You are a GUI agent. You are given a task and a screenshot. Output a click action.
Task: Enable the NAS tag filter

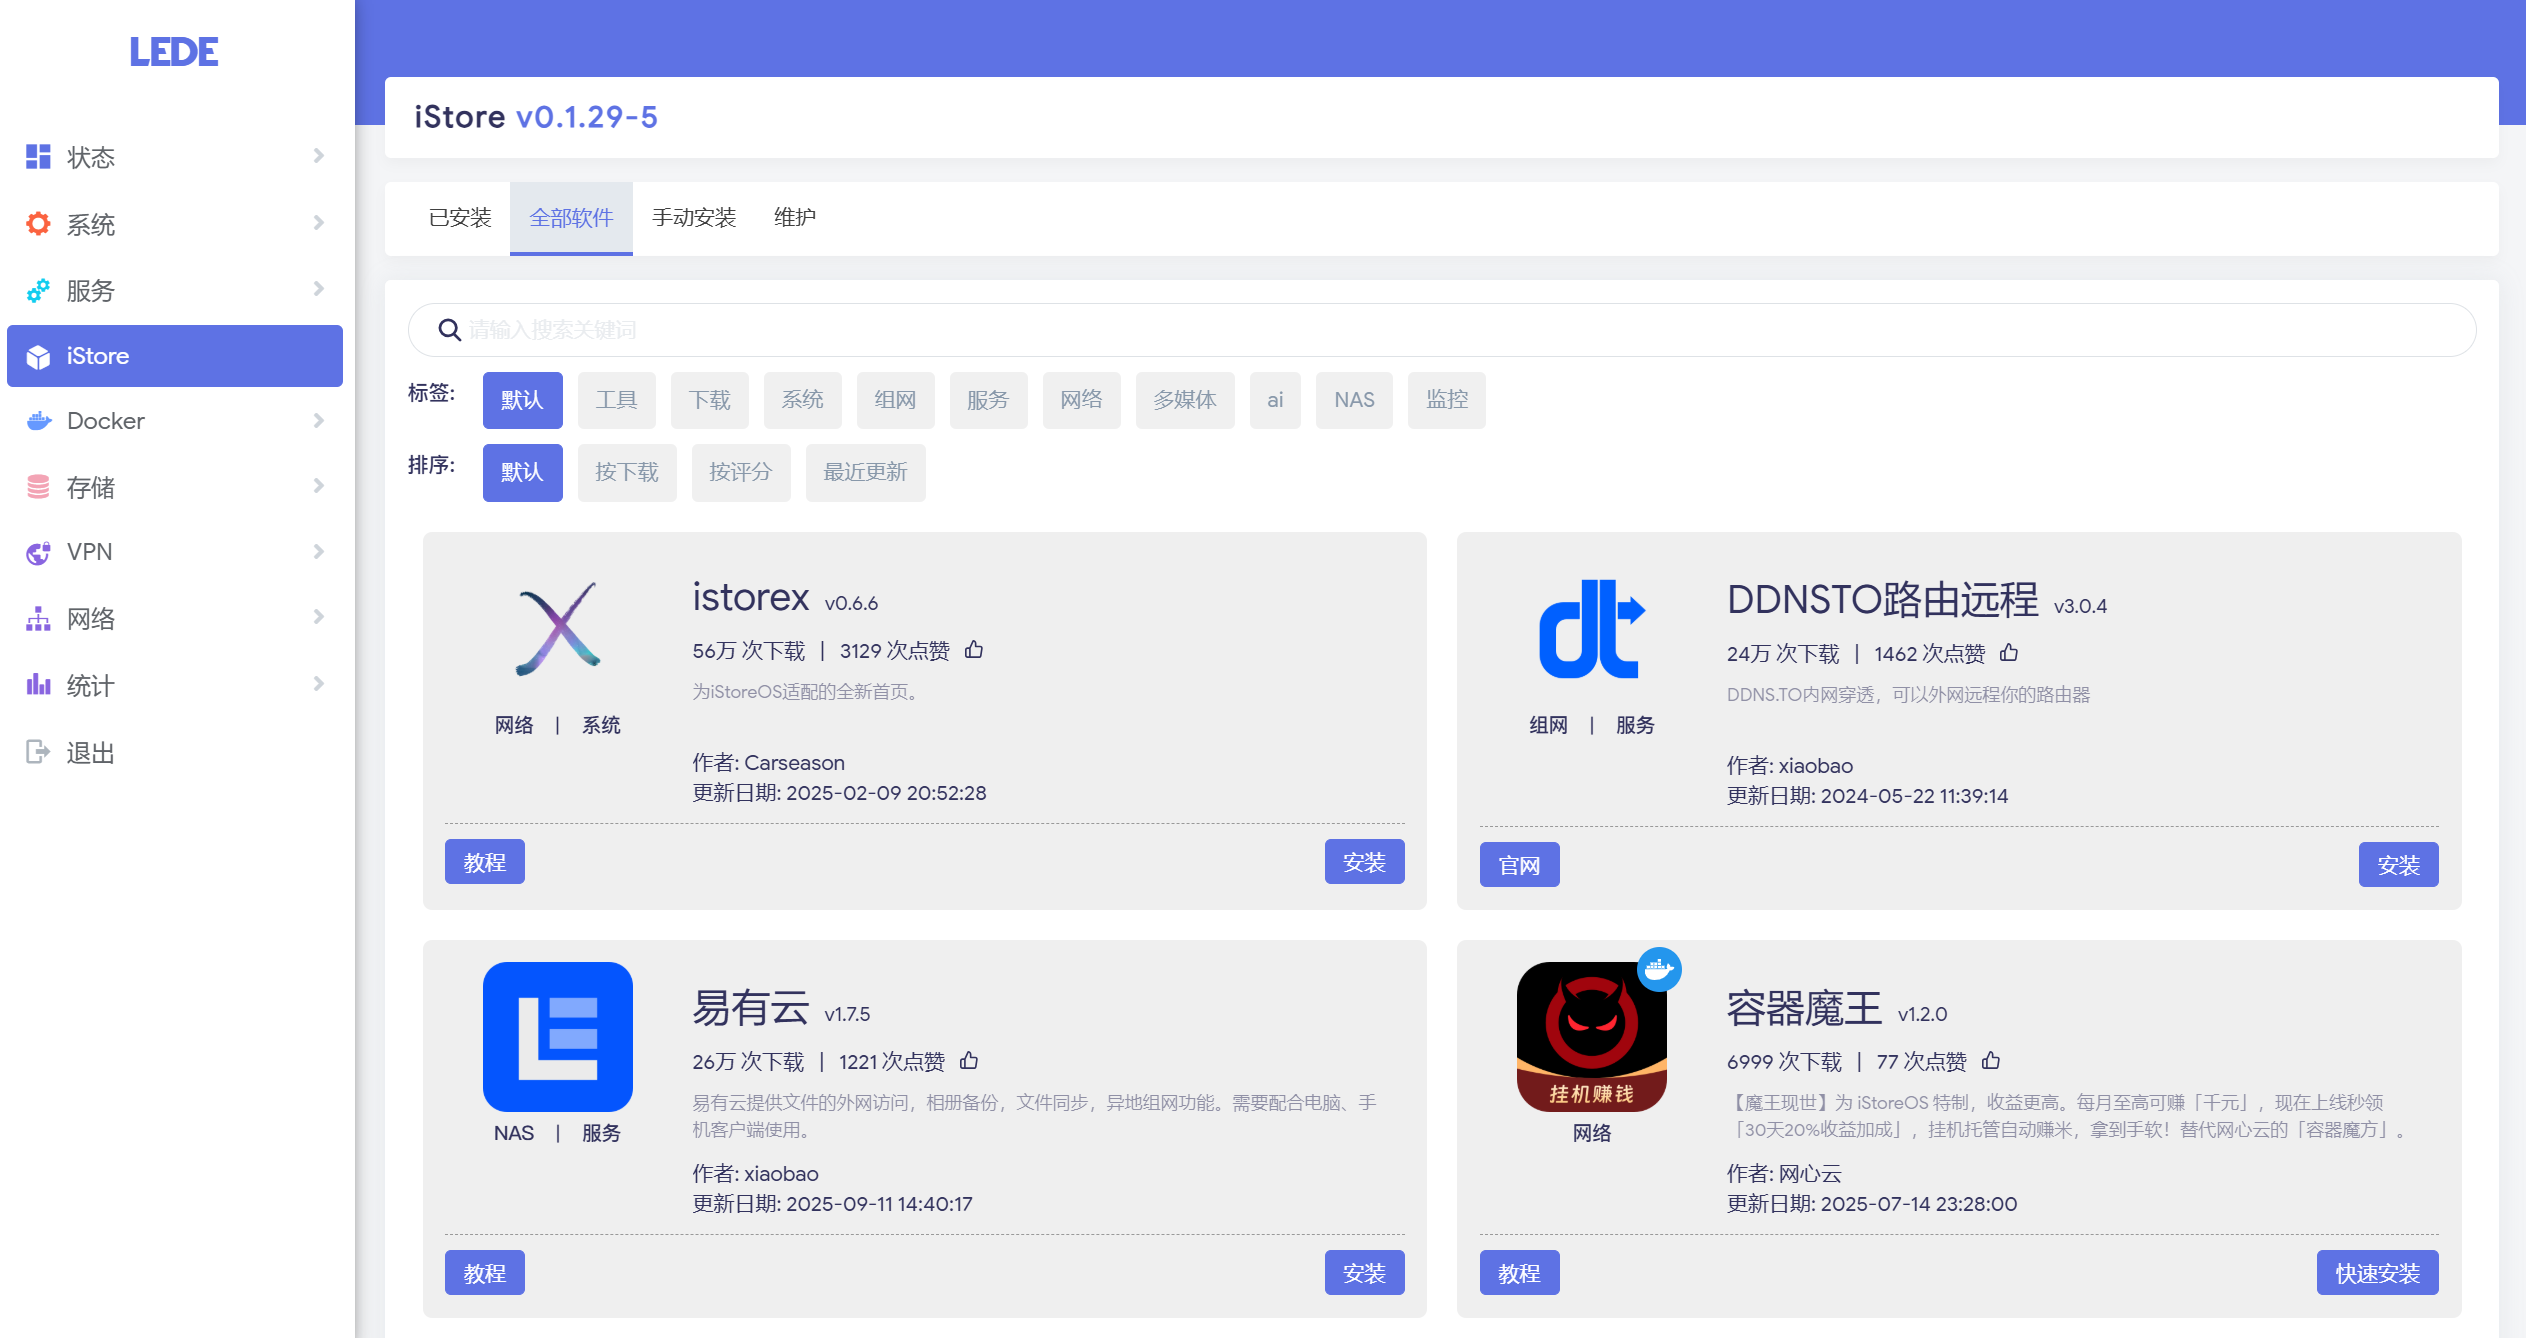1354,399
